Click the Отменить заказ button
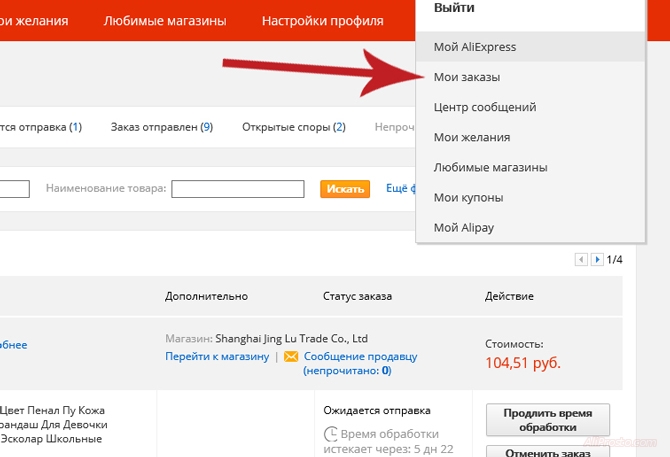 tap(548, 452)
